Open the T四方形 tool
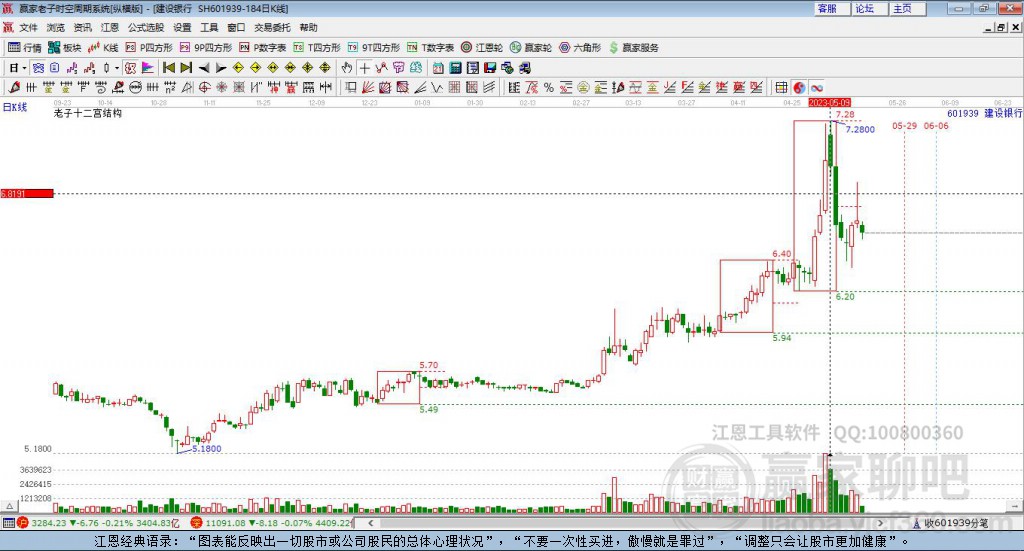1024x551 pixels. click(x=317, y=48)
